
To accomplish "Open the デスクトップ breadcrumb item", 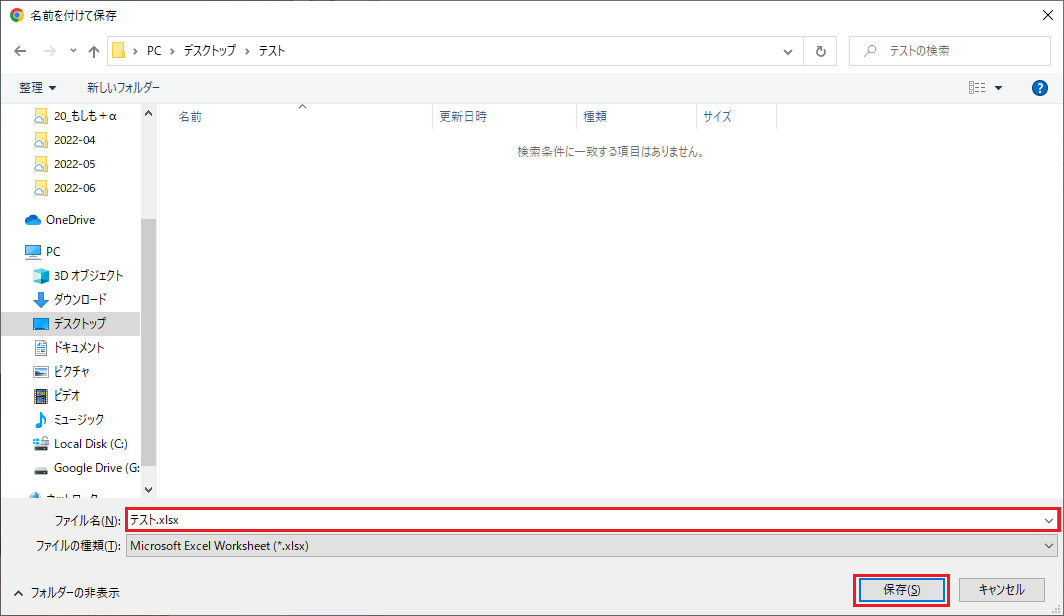I will (x=211, y=51).
